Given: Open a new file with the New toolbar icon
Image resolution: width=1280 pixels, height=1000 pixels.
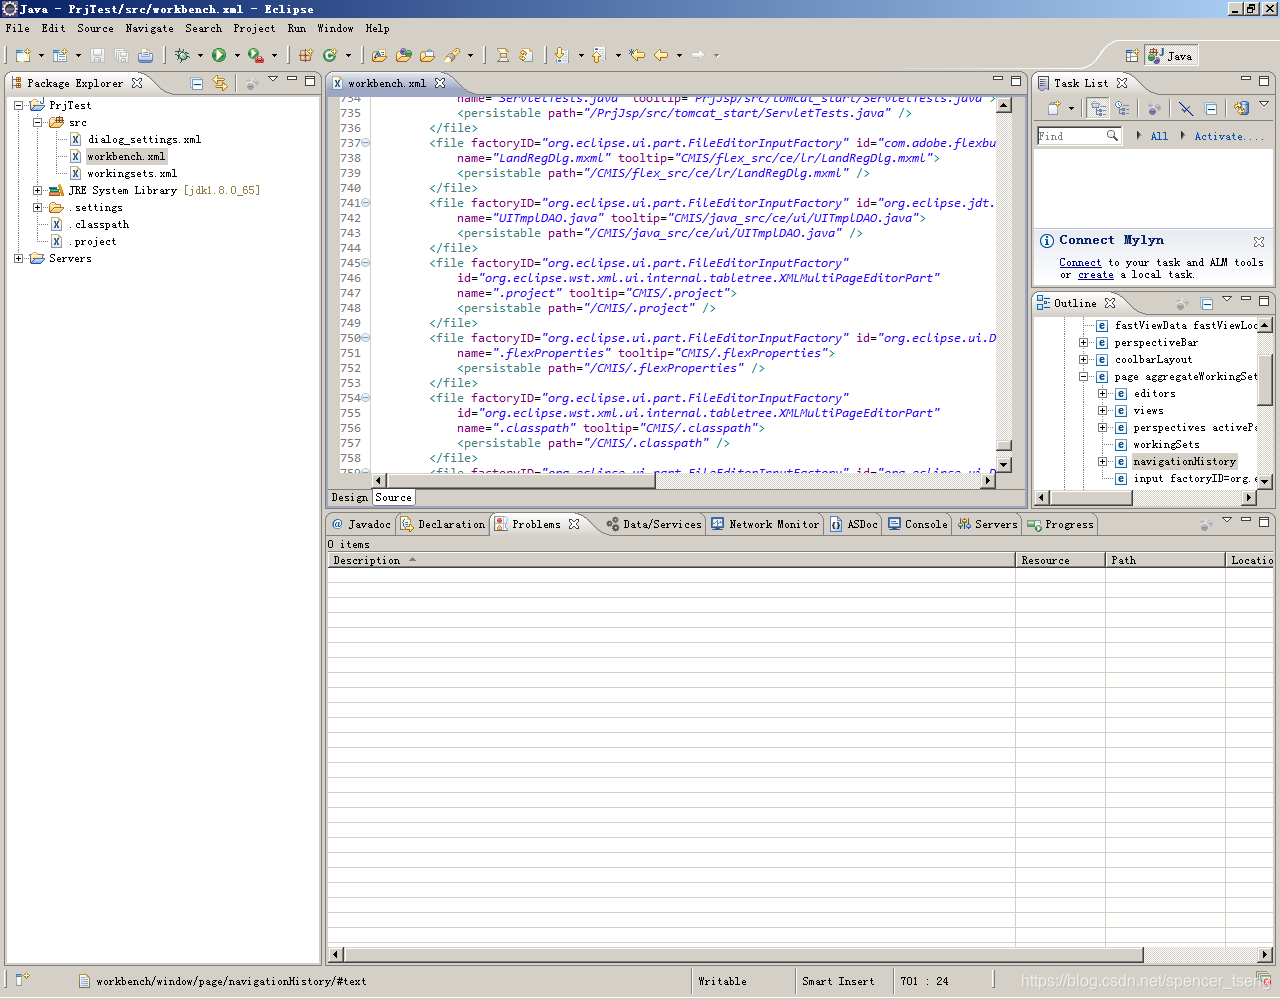Looking at the screenshot, I should pos(22,55).
